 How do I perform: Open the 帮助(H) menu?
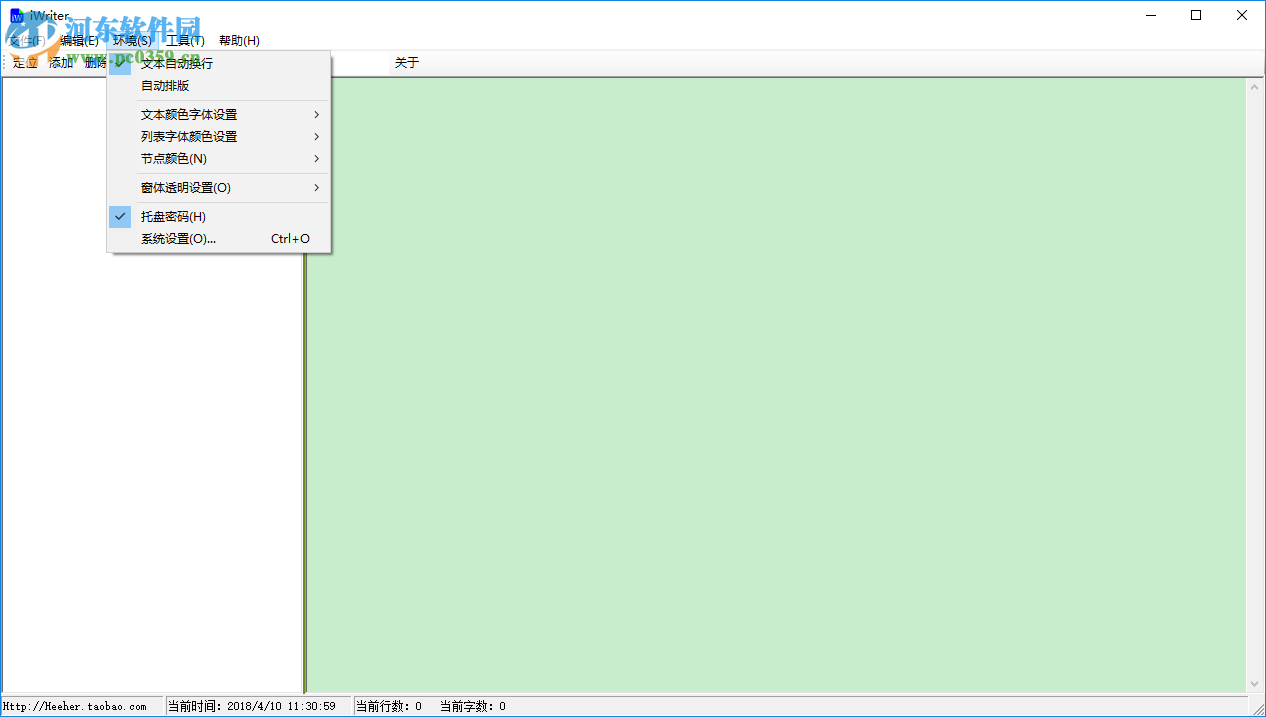click(241, 40)
